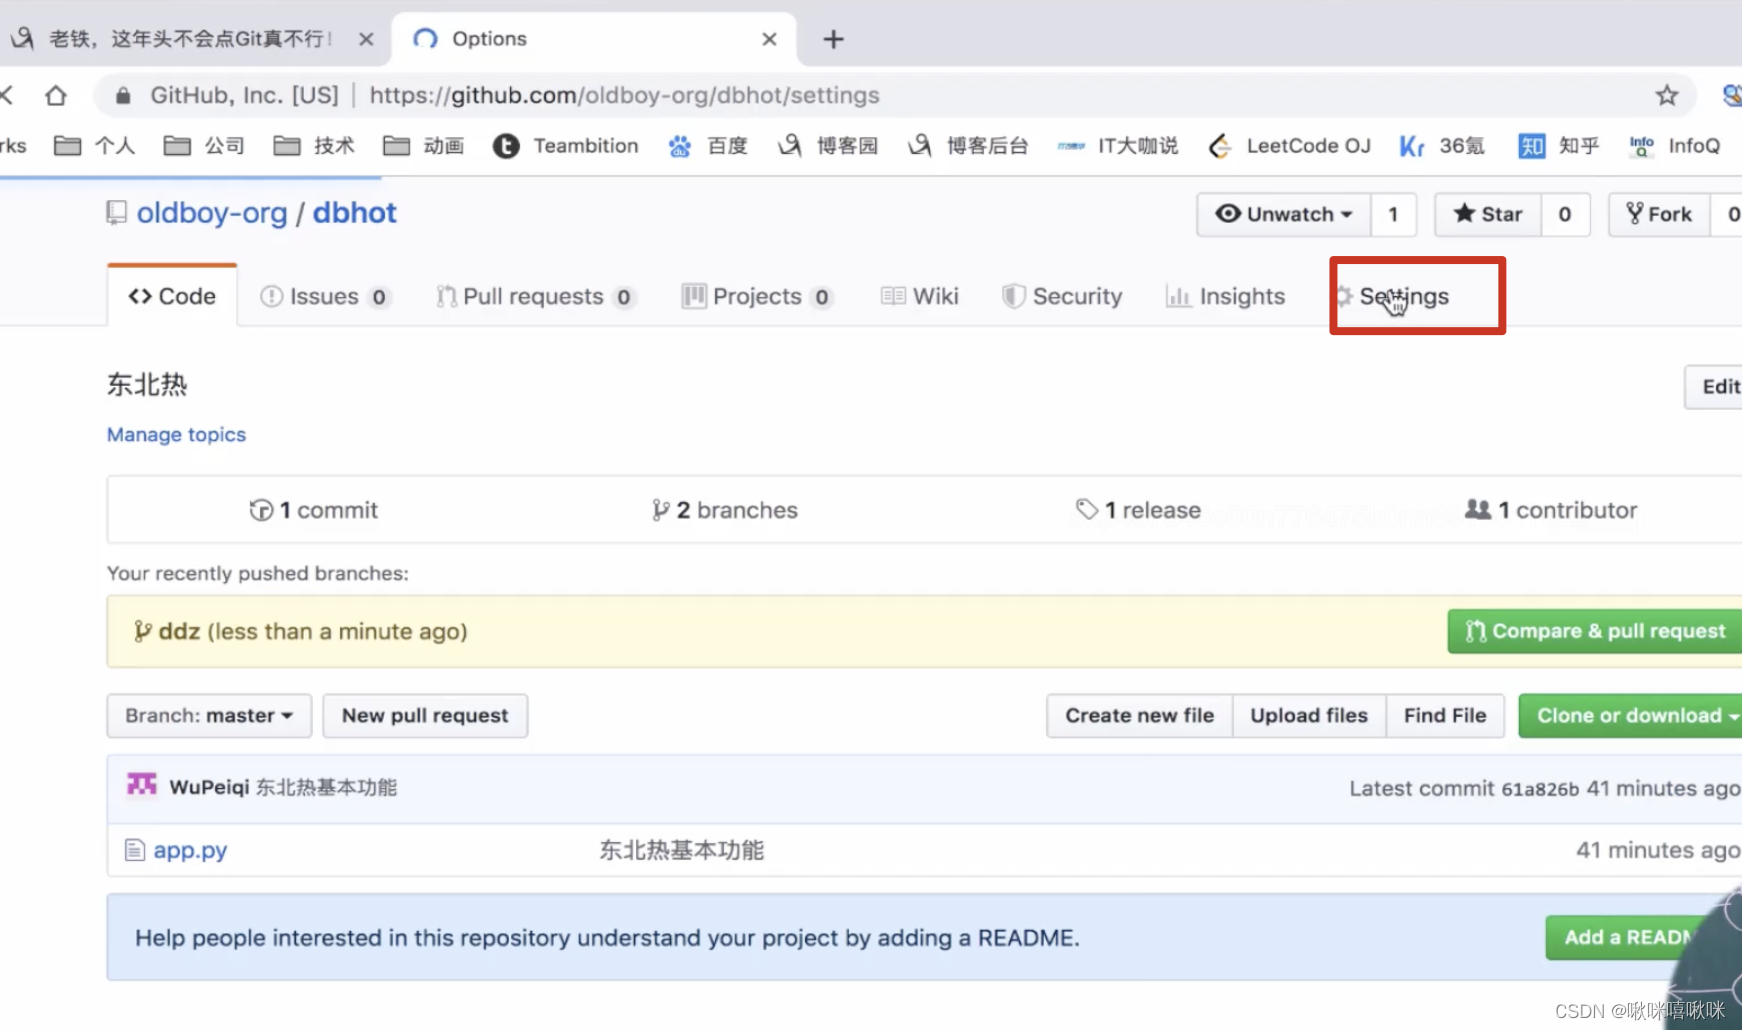Viewport: 1742px width, 1030px height.
Task: Edit the repository description
Action: click(x=1714, y=387)
